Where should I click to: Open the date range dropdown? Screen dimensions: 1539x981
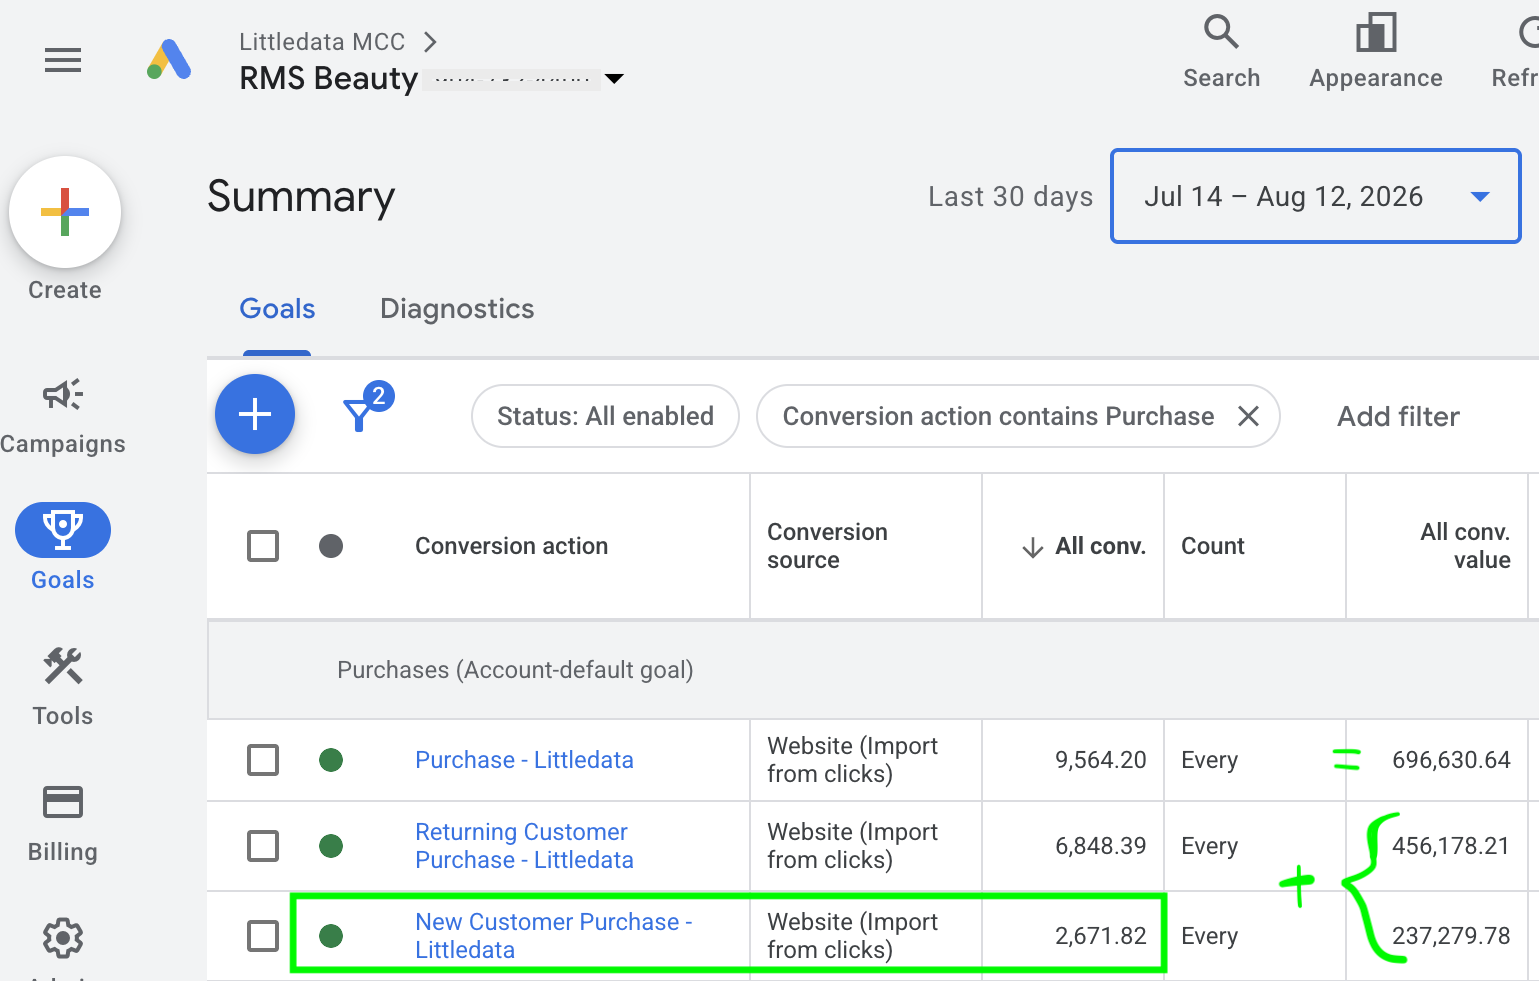point(1316,196)
